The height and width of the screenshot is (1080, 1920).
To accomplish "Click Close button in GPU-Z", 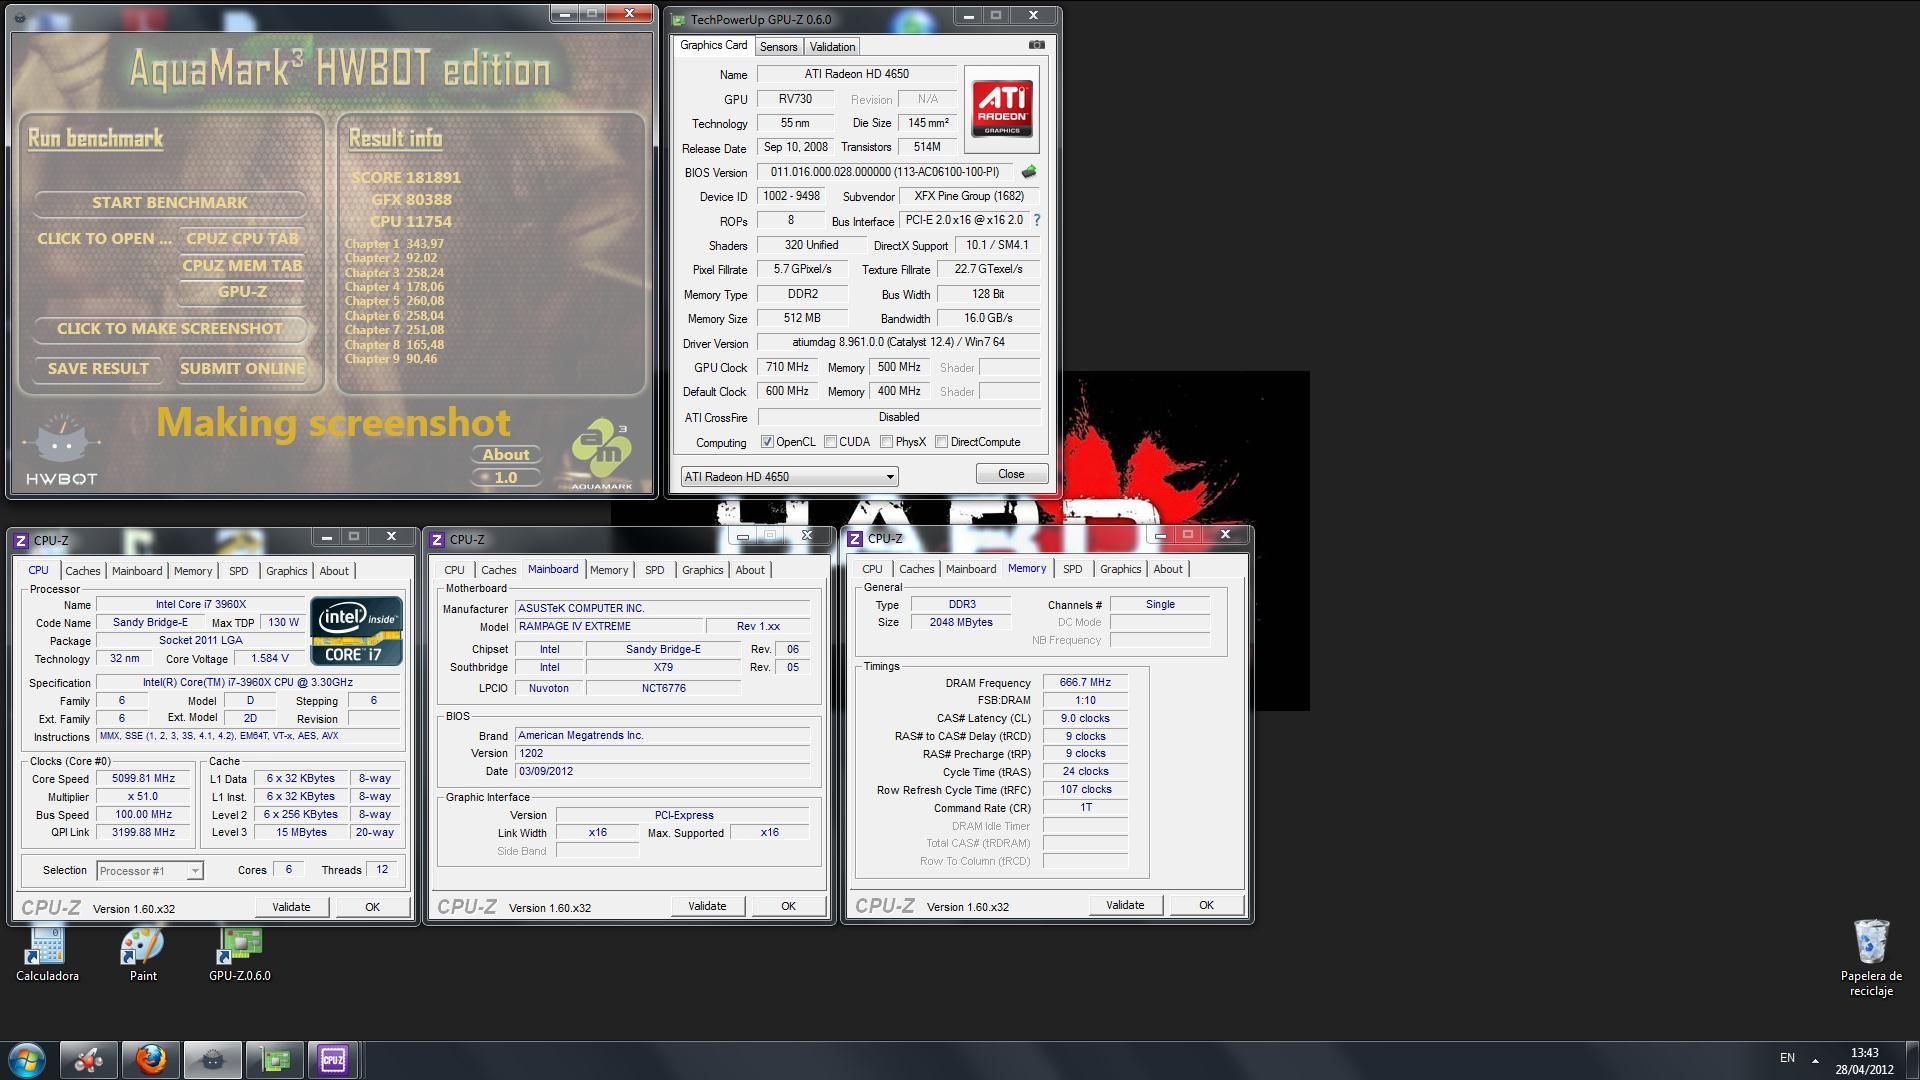I will coord(1011,474).
